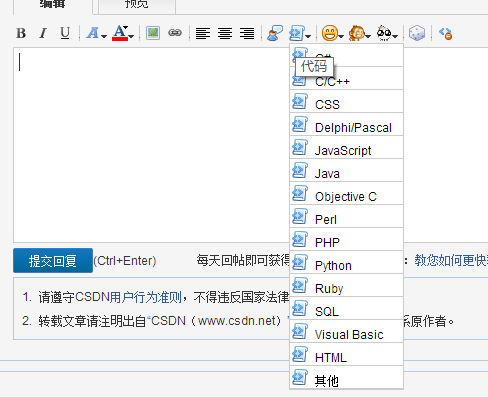This screenshot has width=488, height=397.
Task: Open the font size dropdown
Action: pos(97,33)
